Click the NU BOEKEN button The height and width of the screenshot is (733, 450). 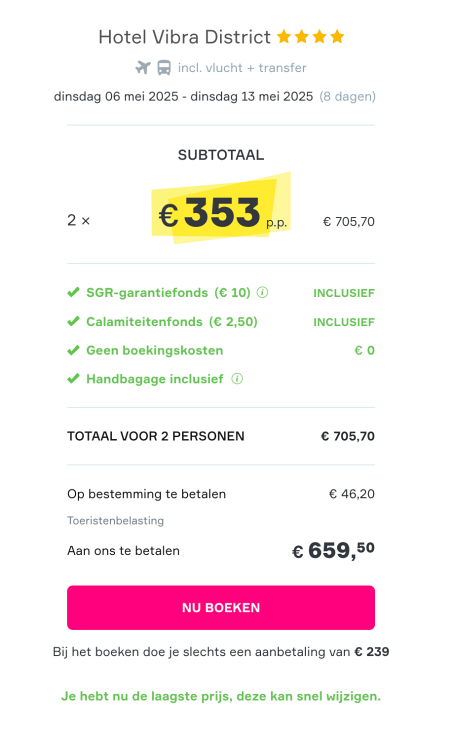221,607
